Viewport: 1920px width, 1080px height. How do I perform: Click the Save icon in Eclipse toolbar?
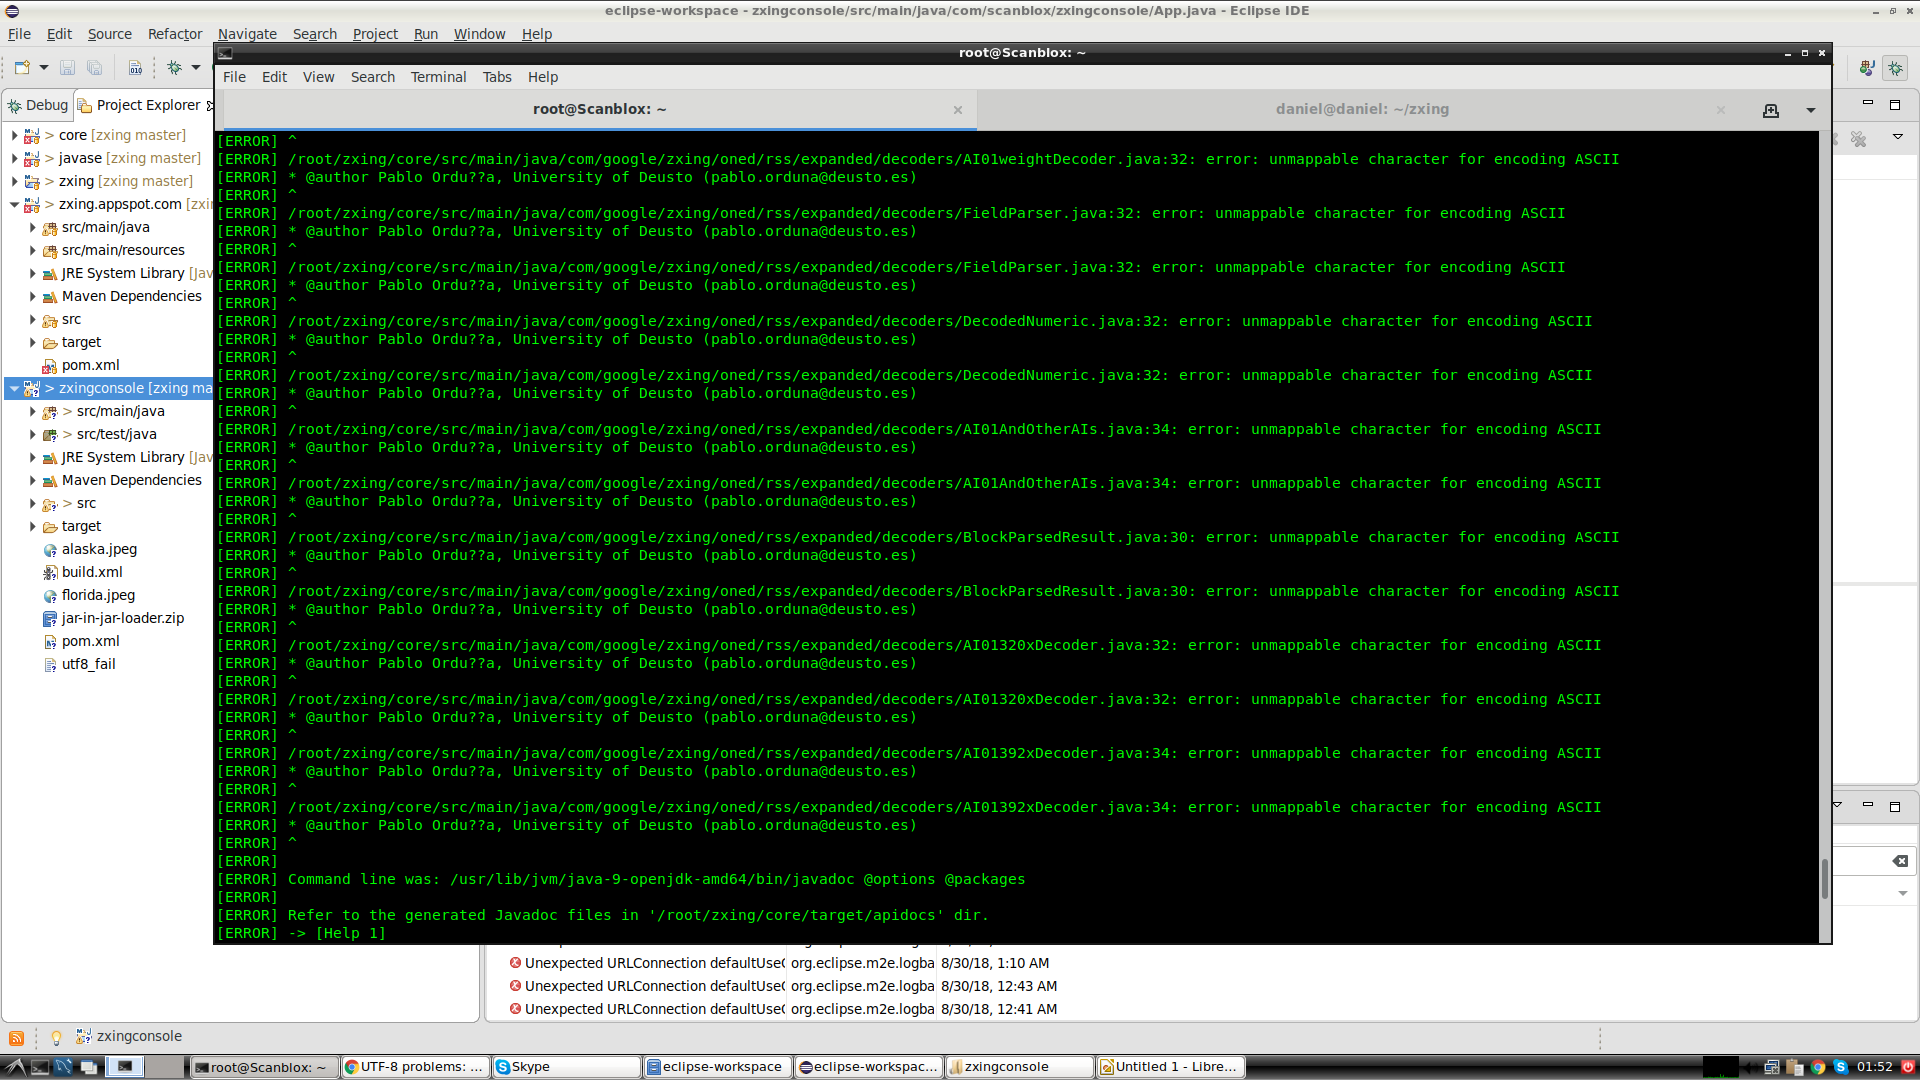click(67, 68)
